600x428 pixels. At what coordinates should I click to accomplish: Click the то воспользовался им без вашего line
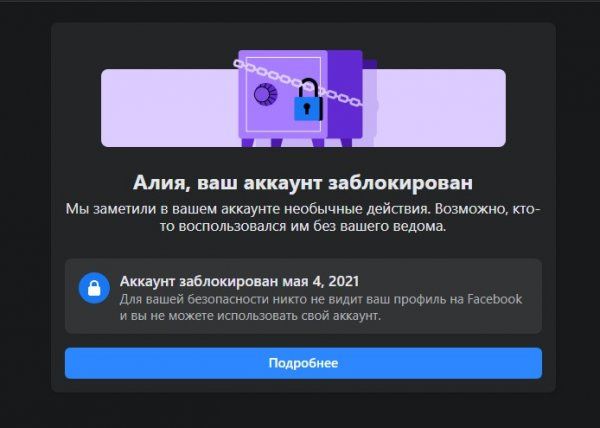coord(303,226)
